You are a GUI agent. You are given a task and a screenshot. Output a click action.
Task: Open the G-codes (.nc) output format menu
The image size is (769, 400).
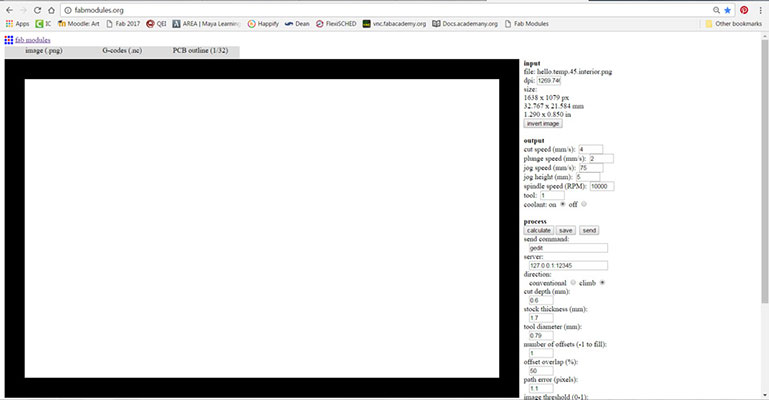[122, 50]
